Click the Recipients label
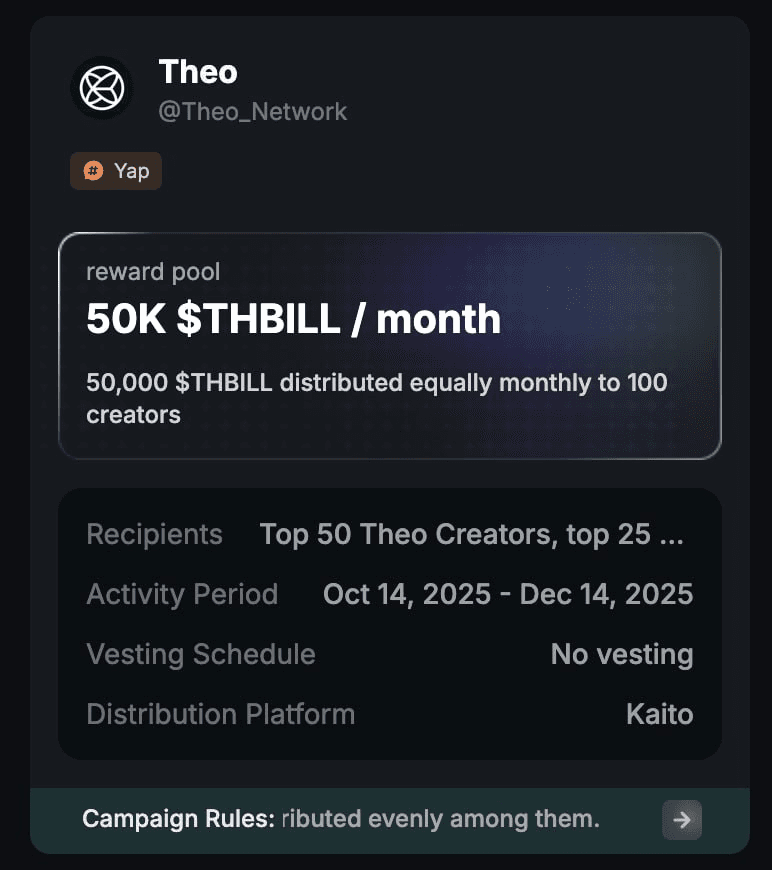Screen dimensions: 772x870 154,534
